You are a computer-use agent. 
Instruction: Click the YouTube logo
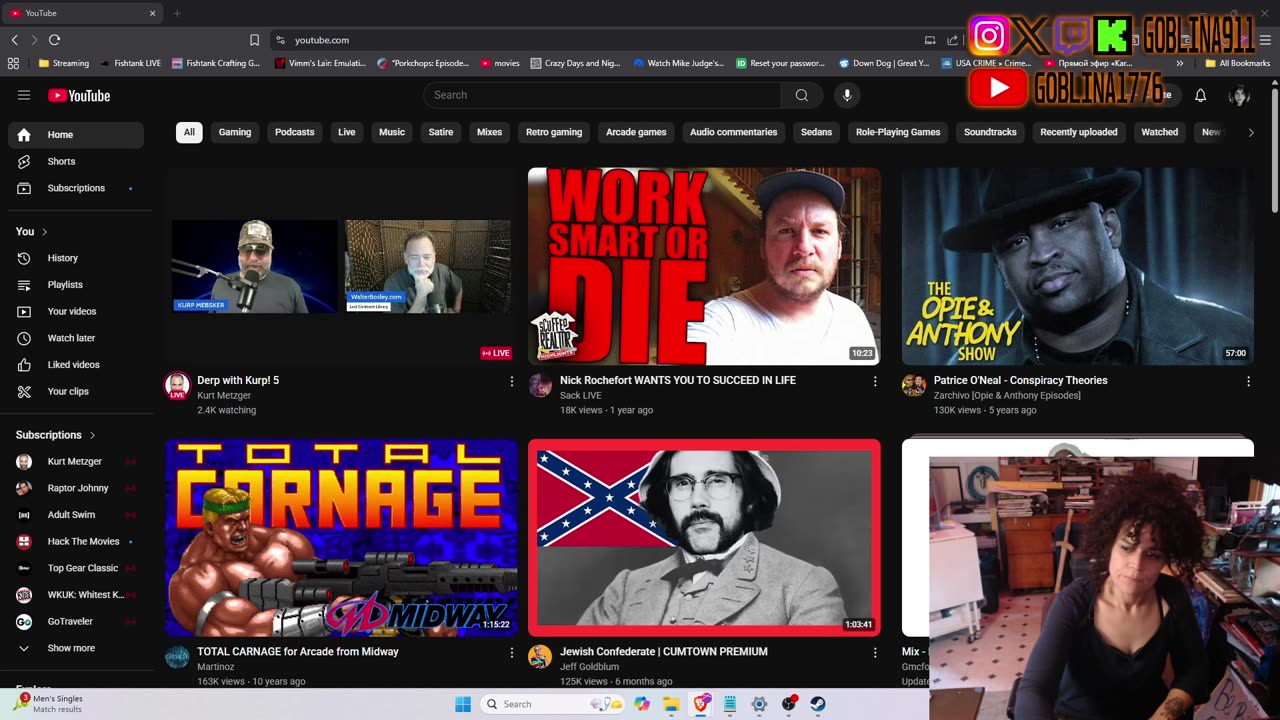pyautogui.click(x=79, y=95)
